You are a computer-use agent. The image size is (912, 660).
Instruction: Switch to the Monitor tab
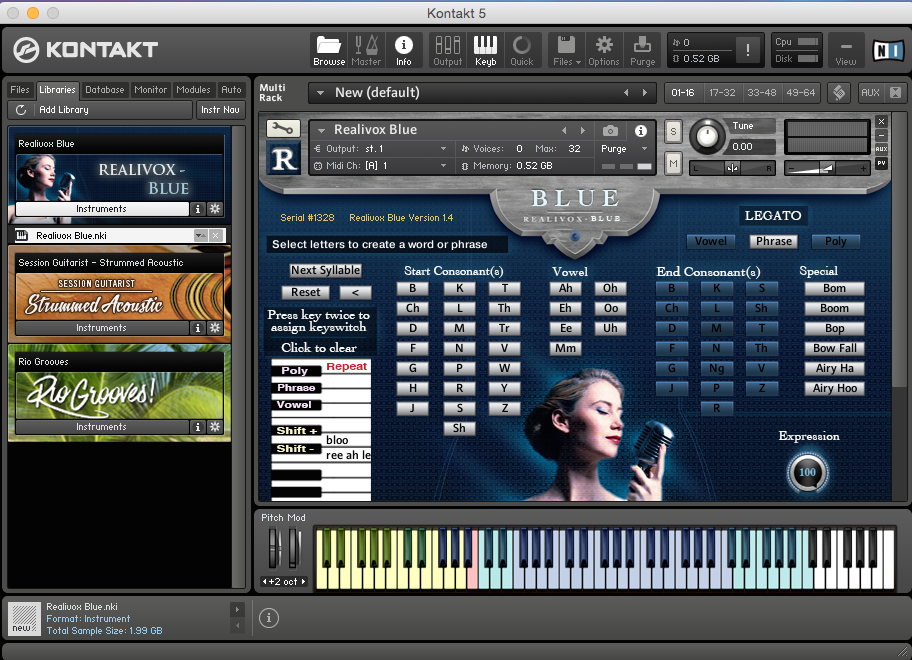pos(151,90)
